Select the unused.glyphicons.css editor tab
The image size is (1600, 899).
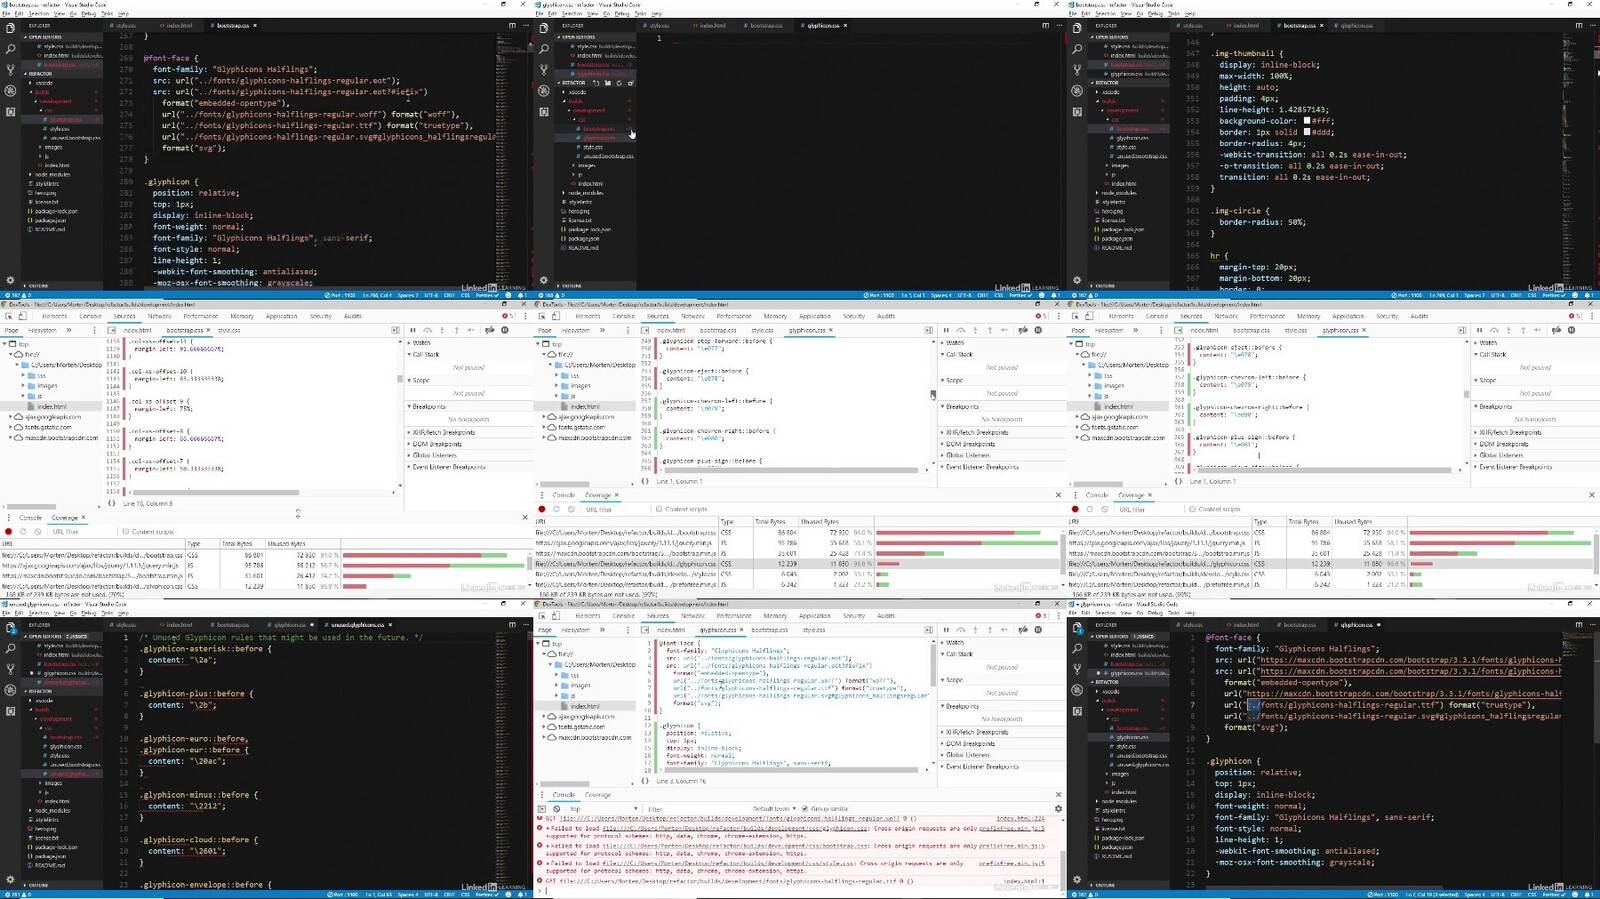click(357, 625)
